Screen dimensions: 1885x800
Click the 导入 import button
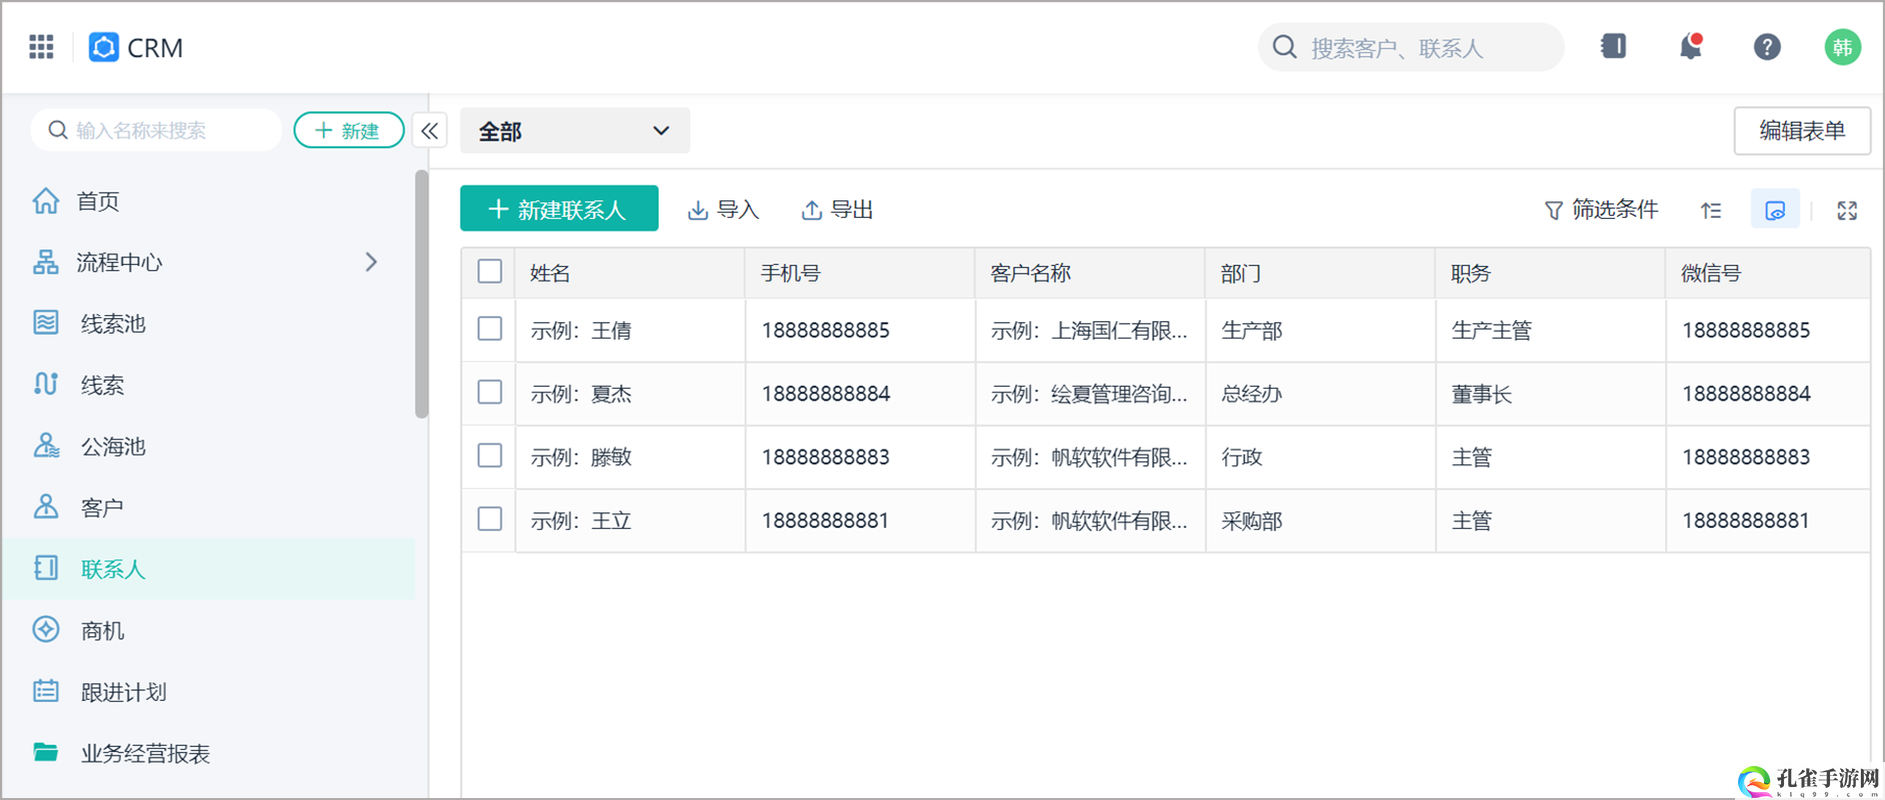tap(724, 210)
